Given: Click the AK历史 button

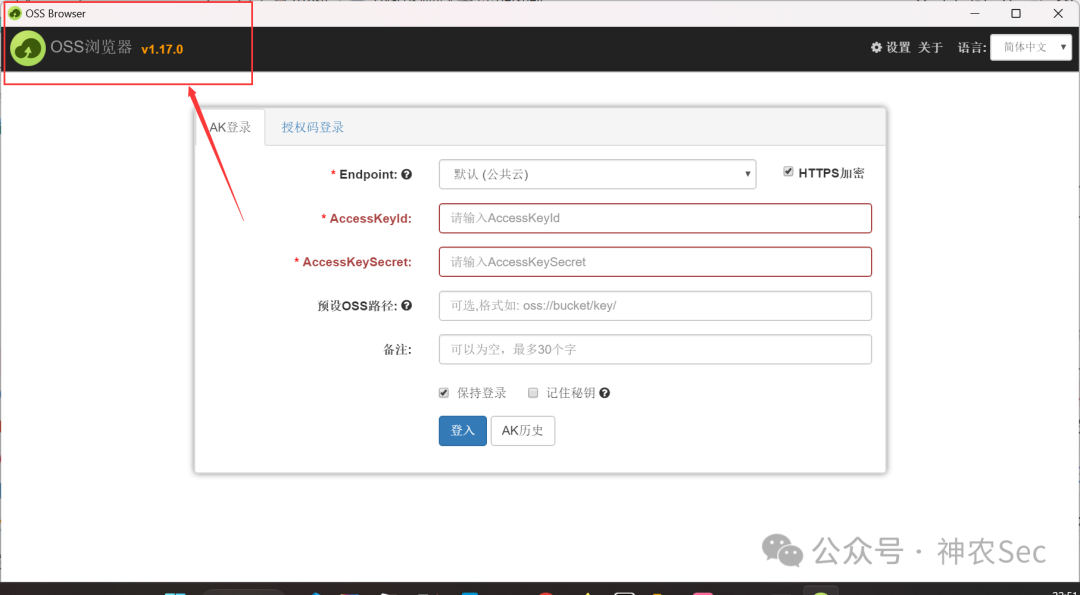Looking at the screenshot, I should coord(523,430).
